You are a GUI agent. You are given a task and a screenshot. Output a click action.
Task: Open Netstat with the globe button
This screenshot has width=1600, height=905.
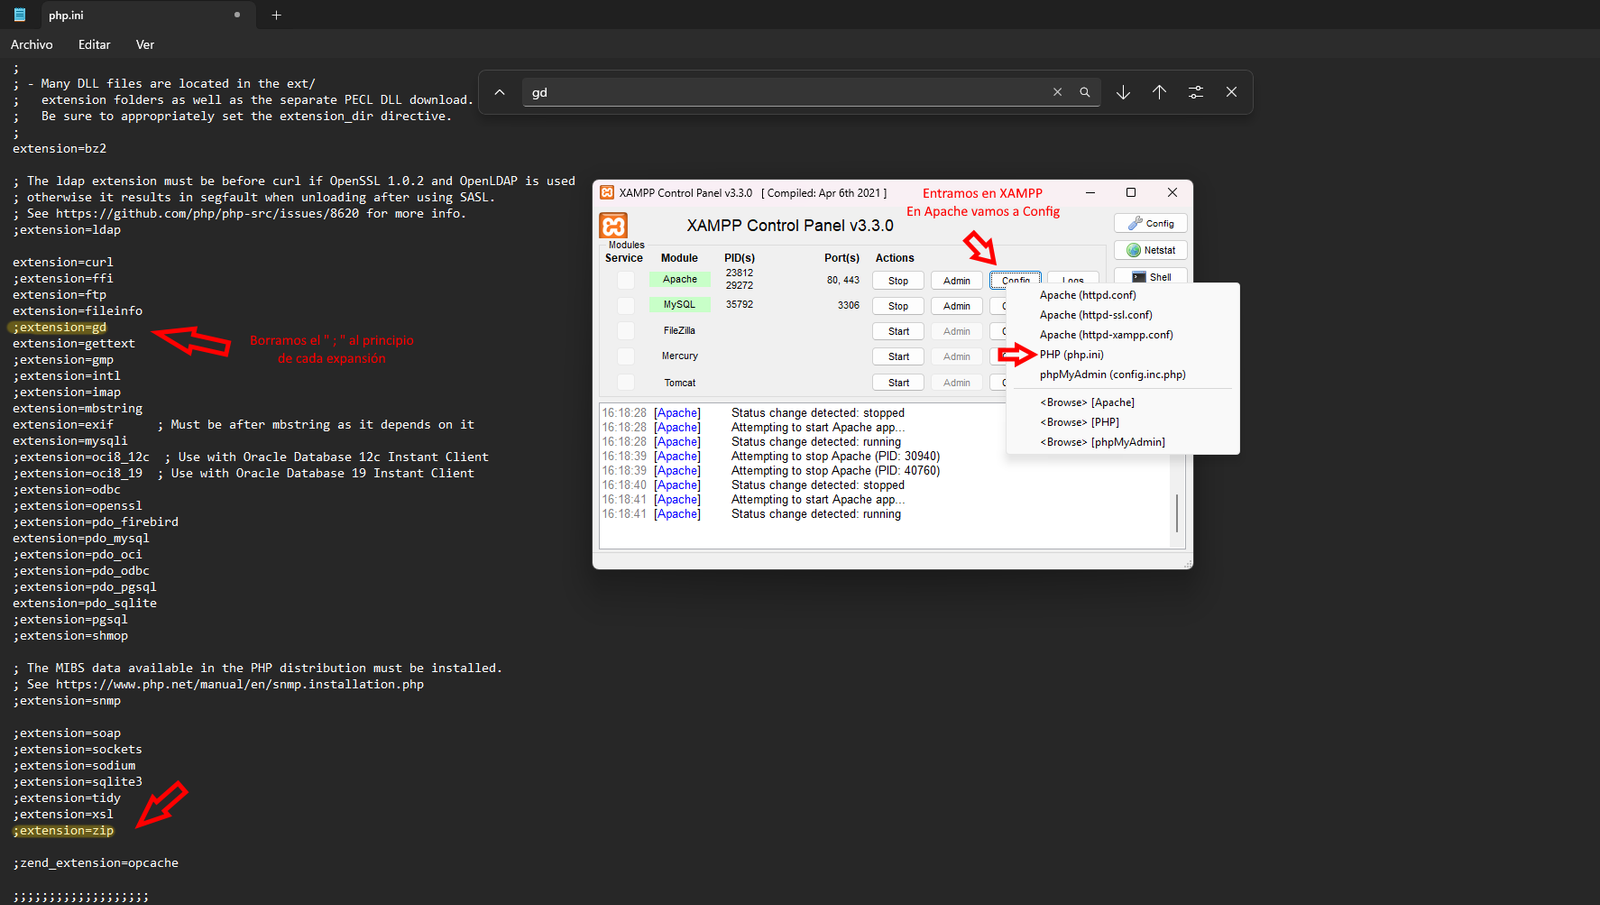click(x=1151, y=250)
